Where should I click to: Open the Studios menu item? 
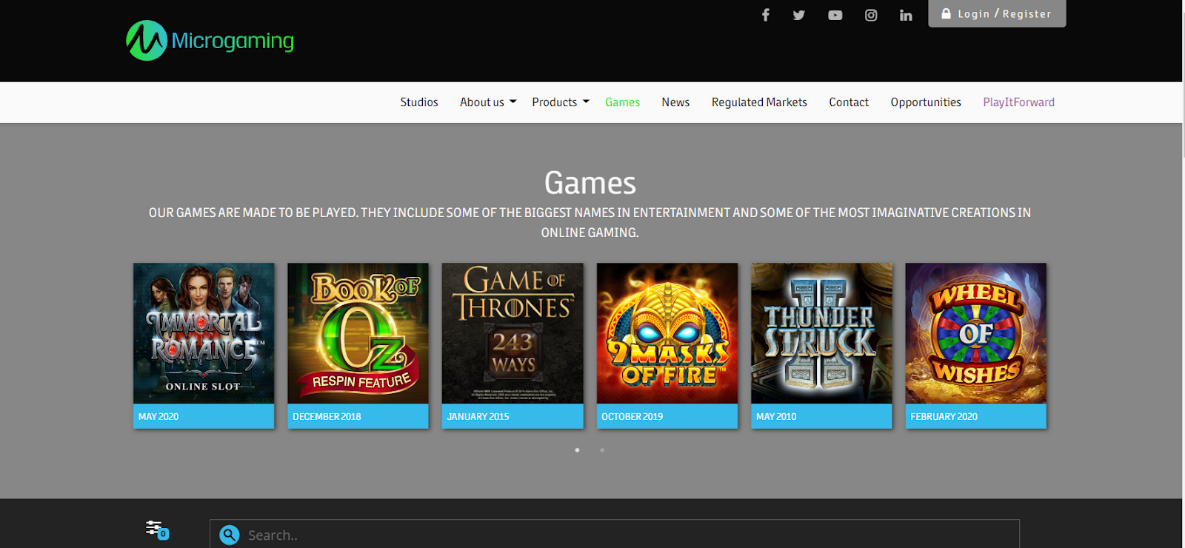(x=419, y=102)
